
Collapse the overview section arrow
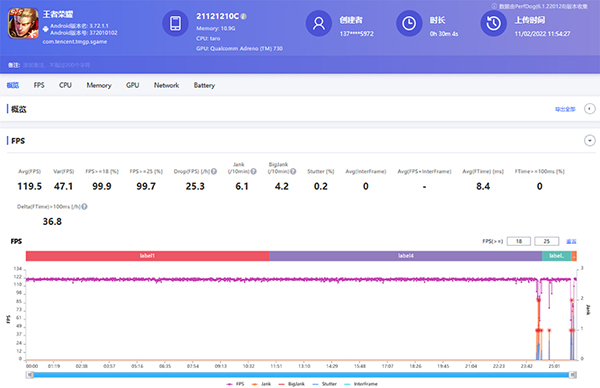tap(589, 109)
